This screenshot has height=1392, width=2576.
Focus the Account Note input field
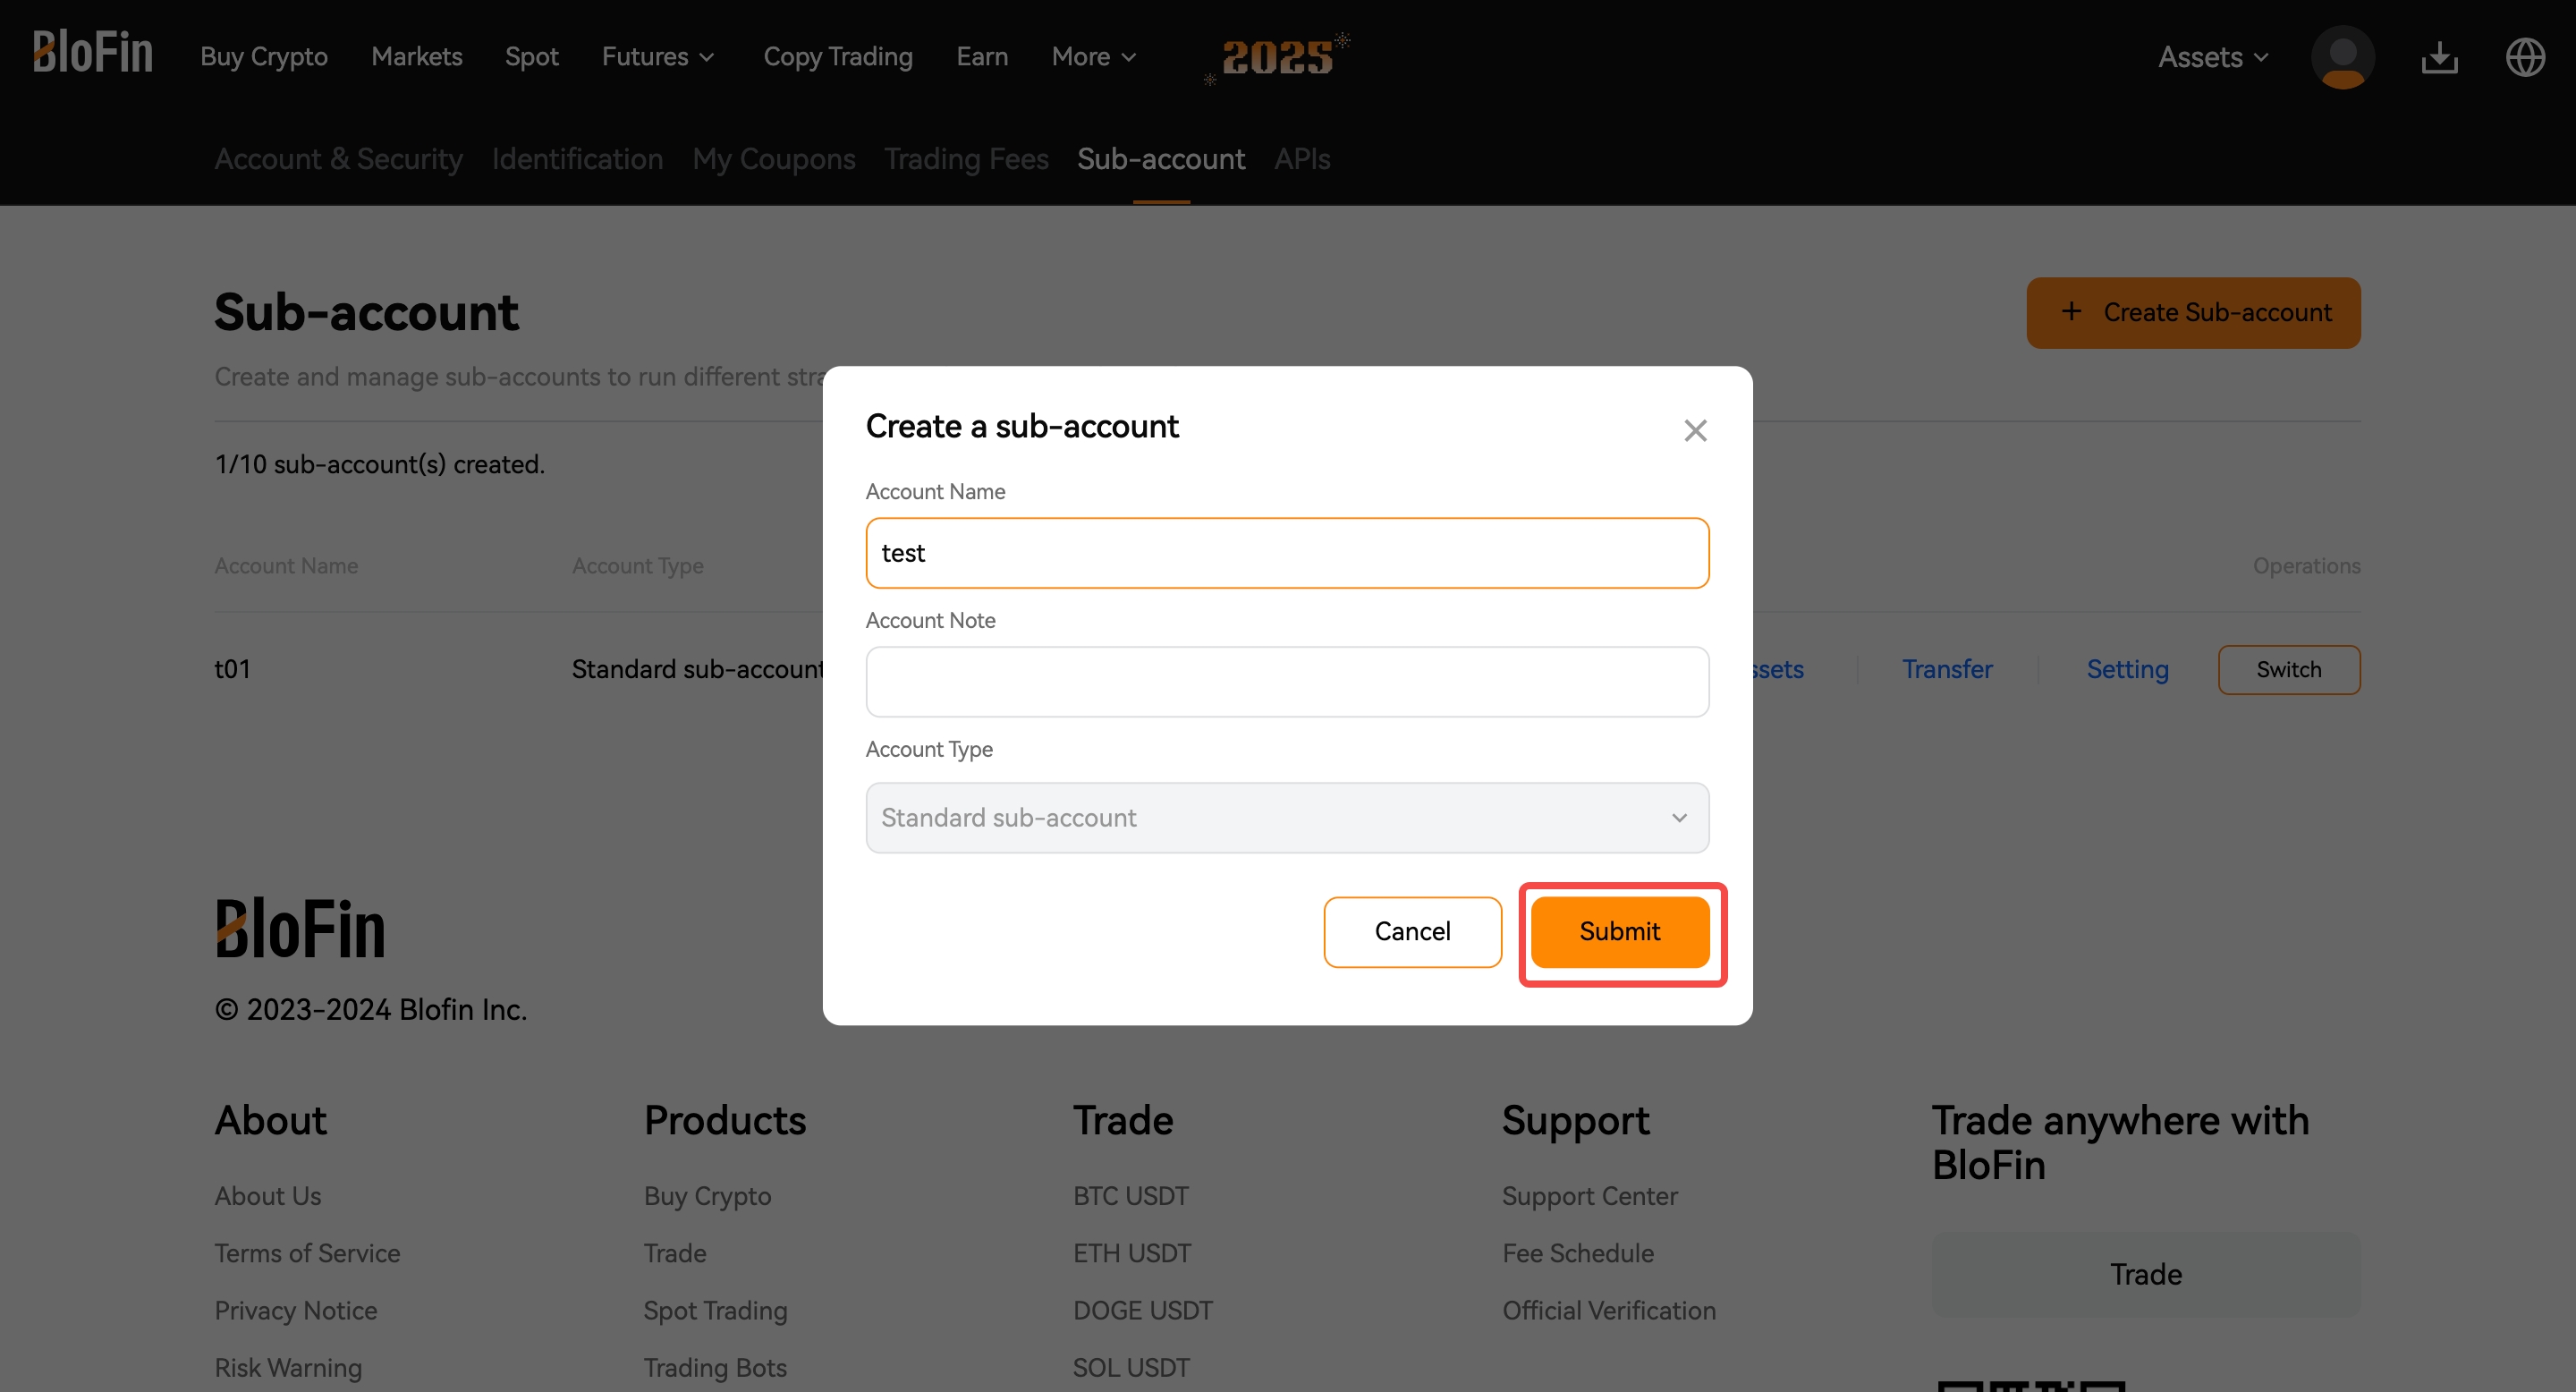point(1287,681)
